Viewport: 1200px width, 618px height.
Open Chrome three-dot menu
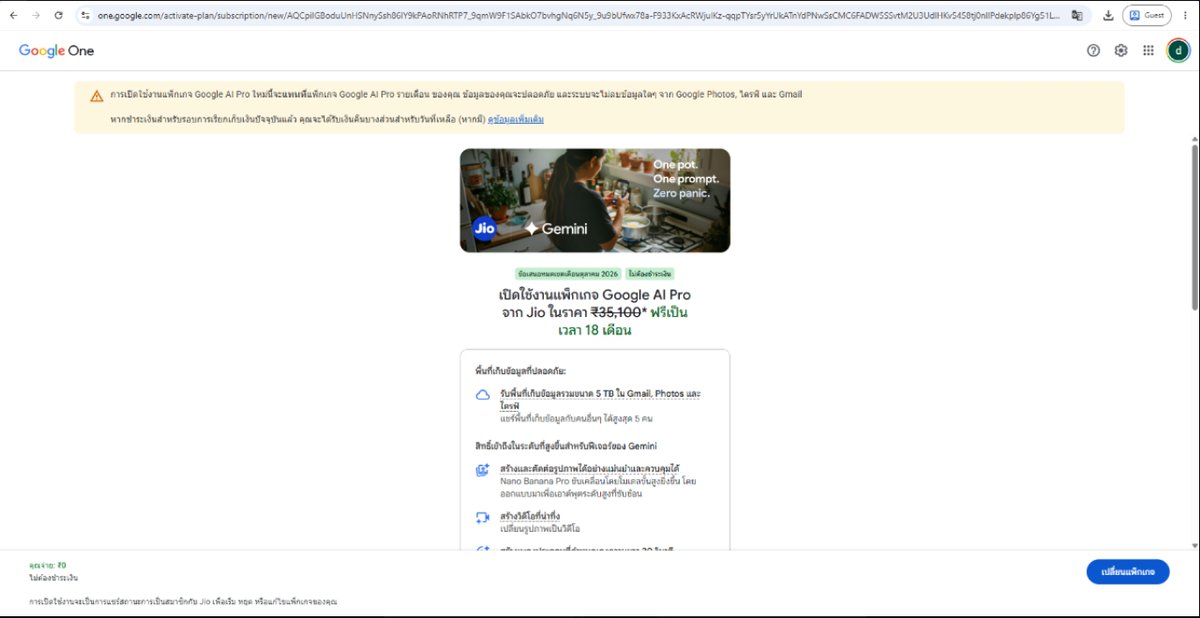1186,16
